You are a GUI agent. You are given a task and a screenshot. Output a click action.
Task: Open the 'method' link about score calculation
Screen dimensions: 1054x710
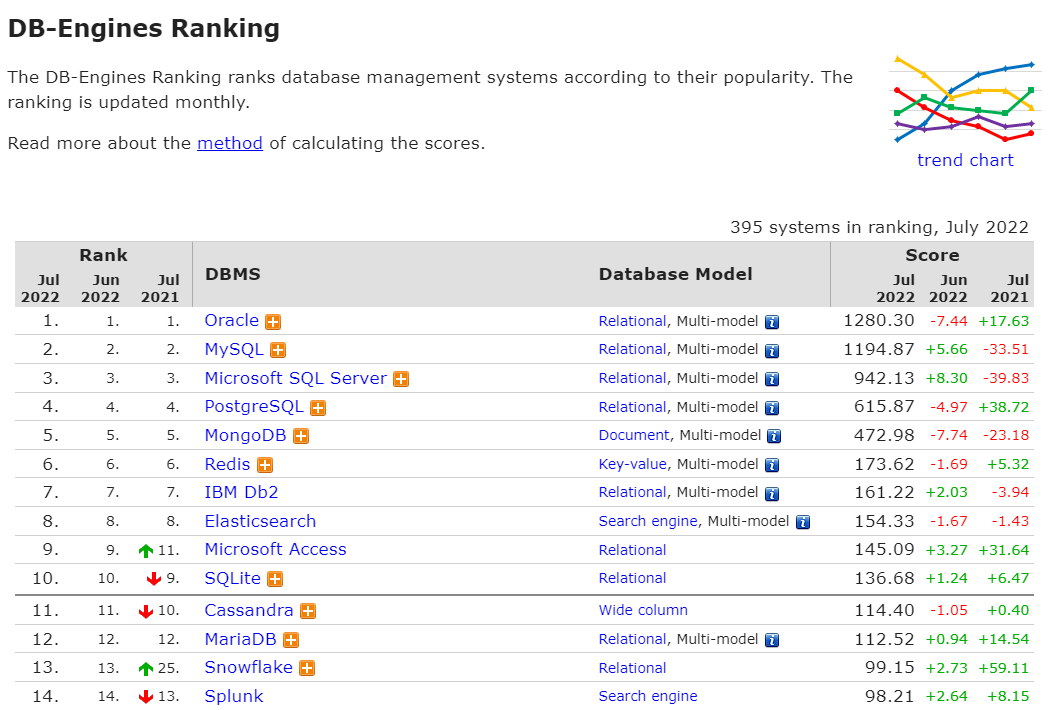click(230, 143)
